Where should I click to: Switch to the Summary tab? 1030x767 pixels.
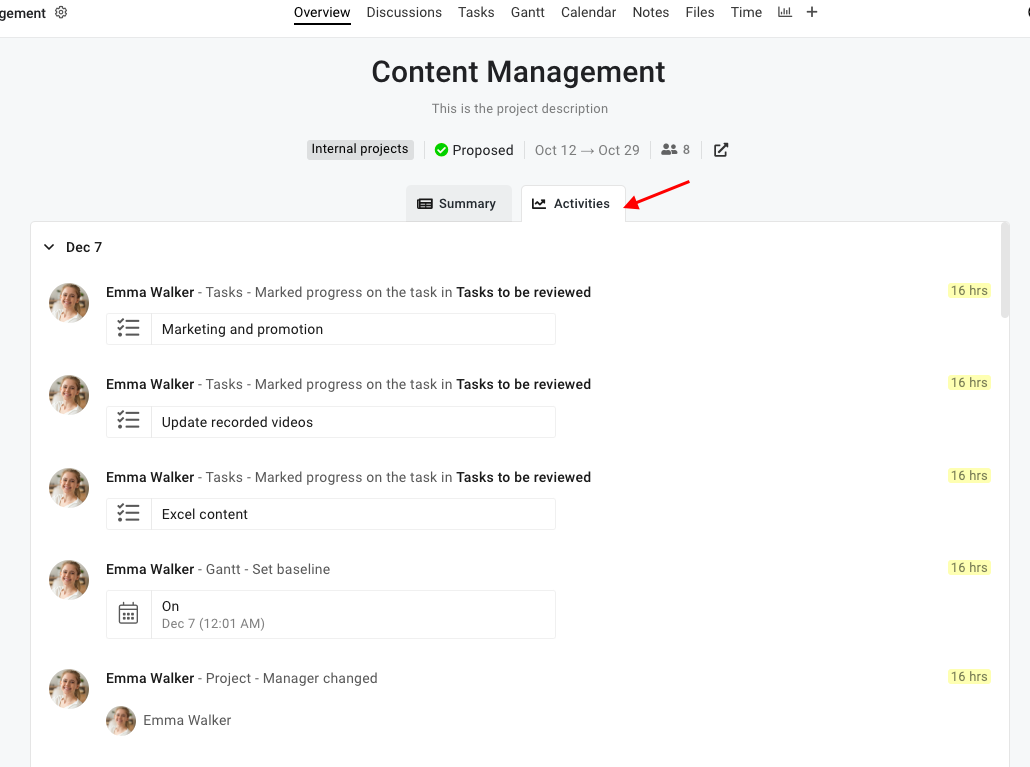(459, 203)
